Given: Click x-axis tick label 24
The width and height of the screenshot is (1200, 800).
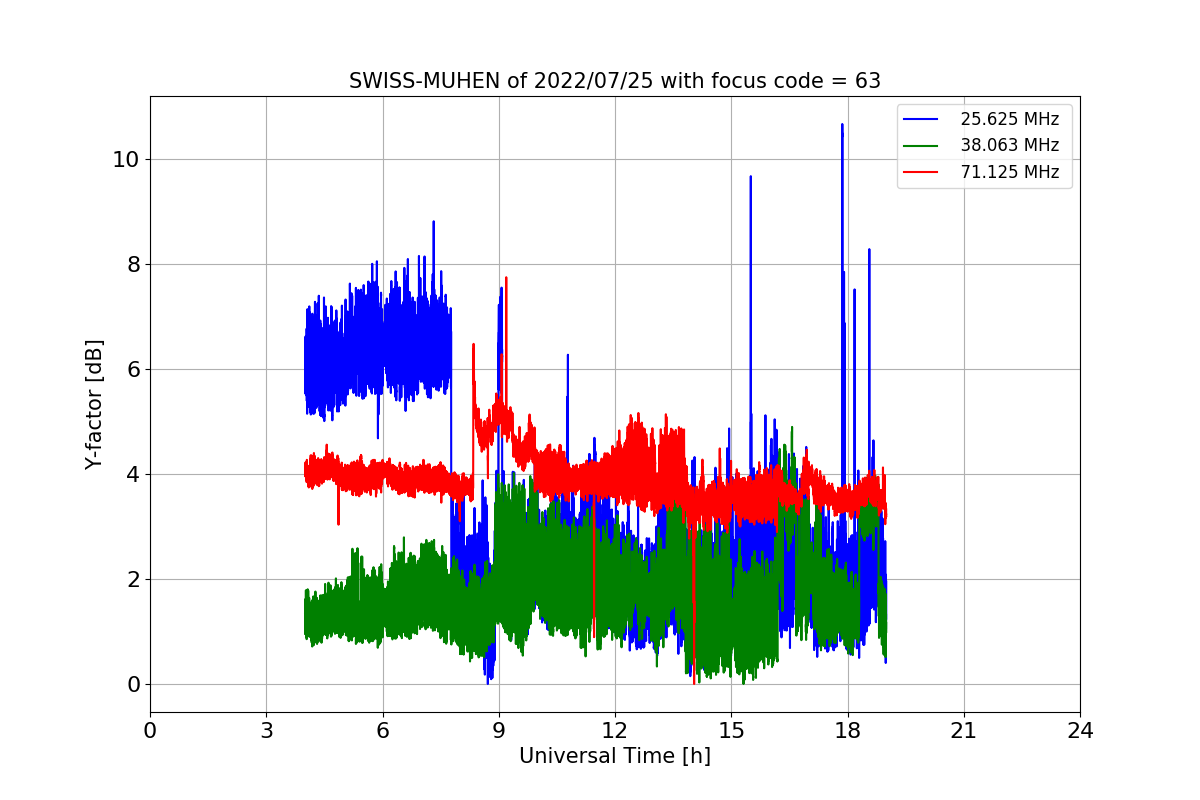Looking at the screenshot, I should click(x=1080, y=731).
